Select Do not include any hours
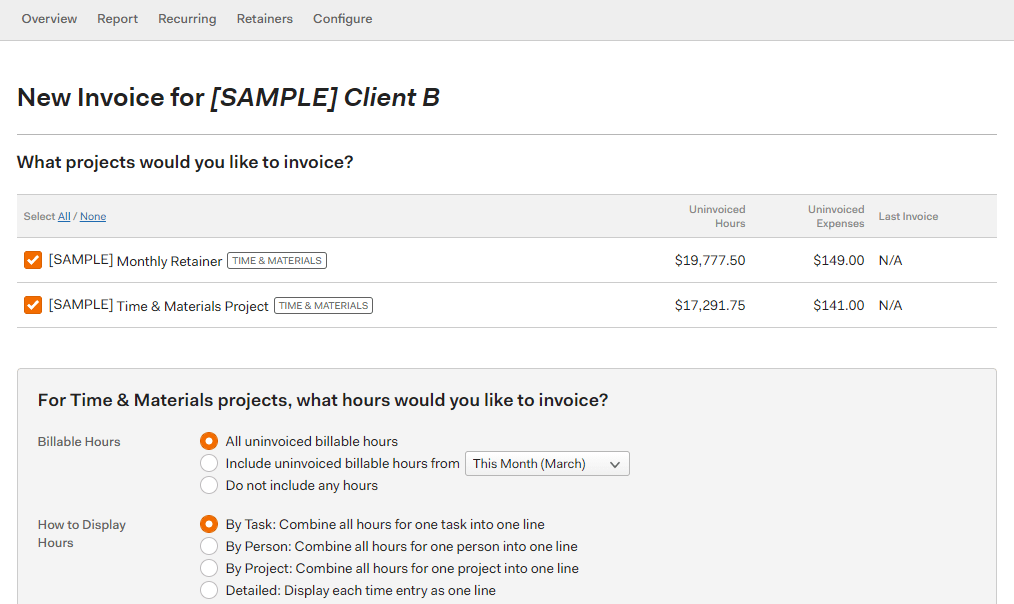1014x604 pixels. 209,485
